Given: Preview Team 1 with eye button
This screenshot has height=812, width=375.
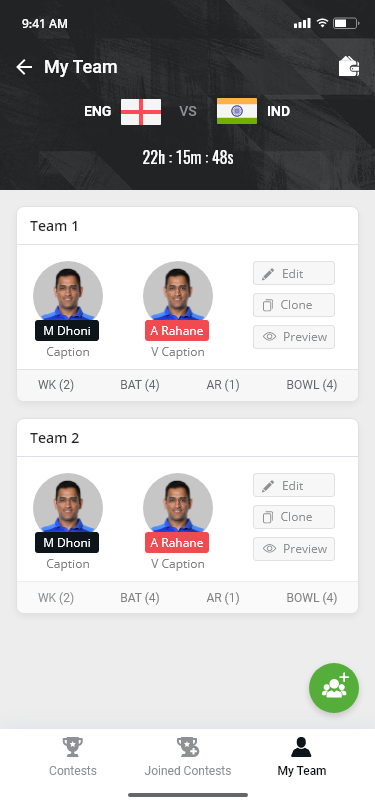Looking at the screenshot, I should coord(294,337).
